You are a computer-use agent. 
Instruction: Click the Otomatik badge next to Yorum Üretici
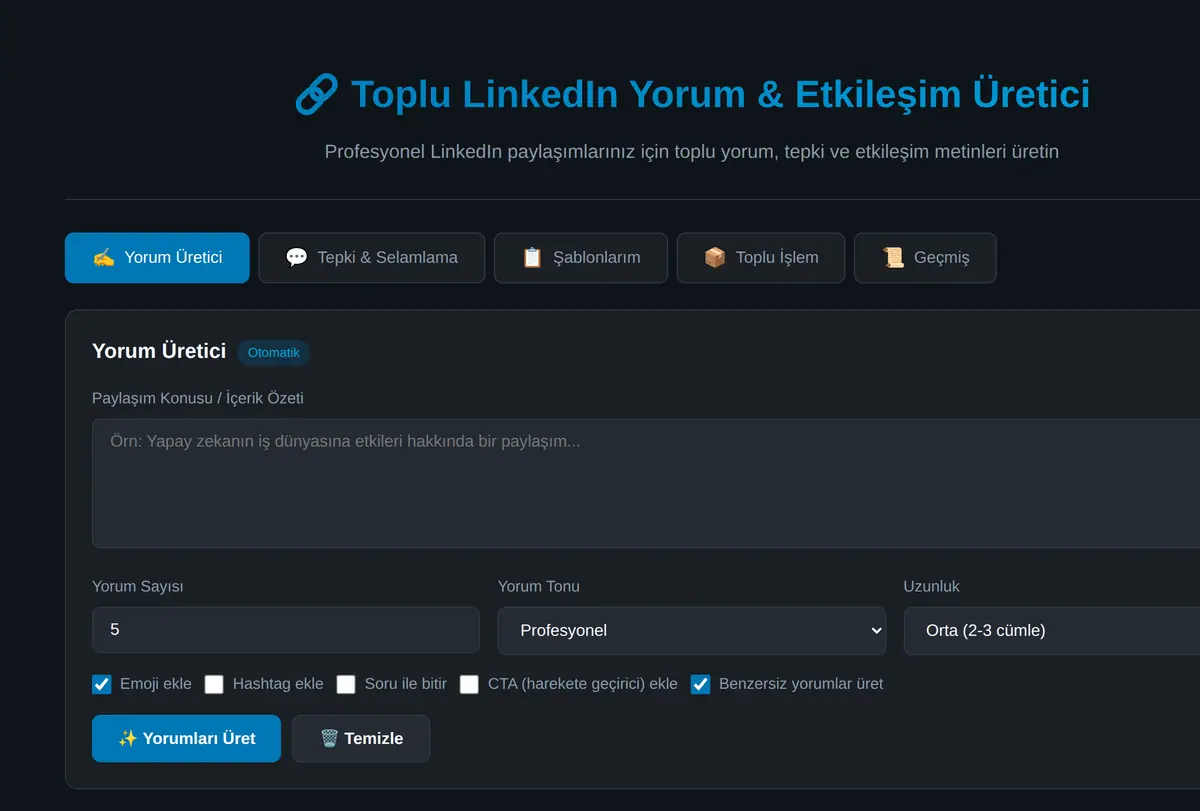[x=274, y=353]
